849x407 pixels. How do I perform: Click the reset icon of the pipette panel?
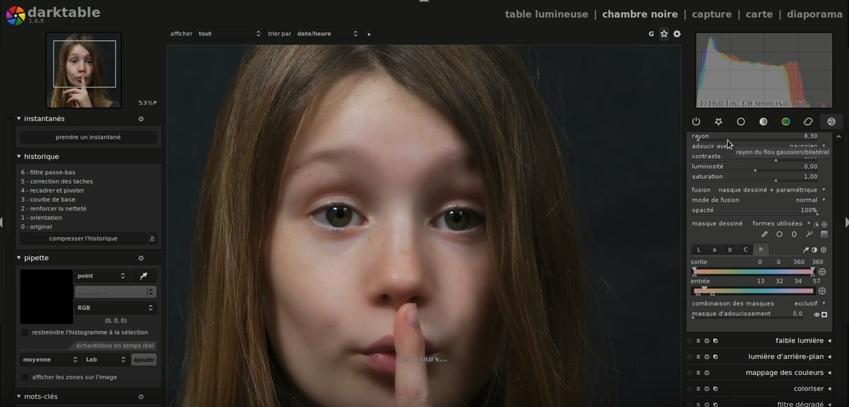coord(141,258)
